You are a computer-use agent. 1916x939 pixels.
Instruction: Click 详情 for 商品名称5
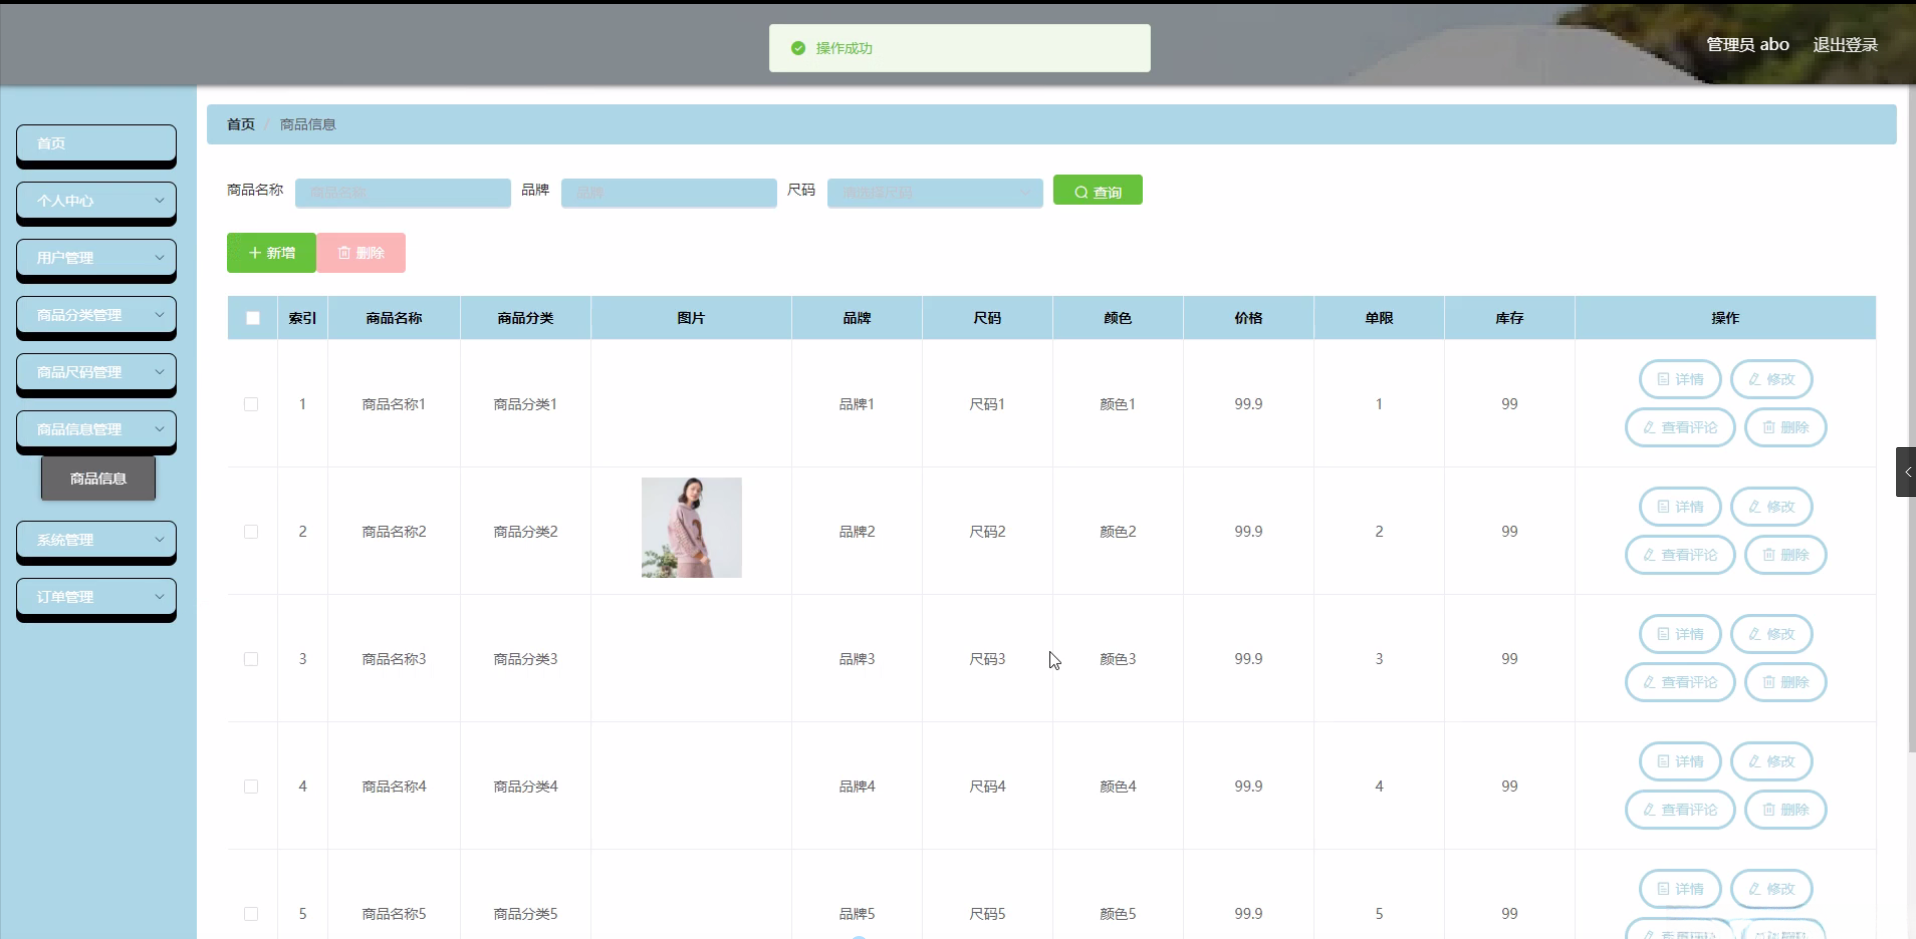[x=1680, y=889]
